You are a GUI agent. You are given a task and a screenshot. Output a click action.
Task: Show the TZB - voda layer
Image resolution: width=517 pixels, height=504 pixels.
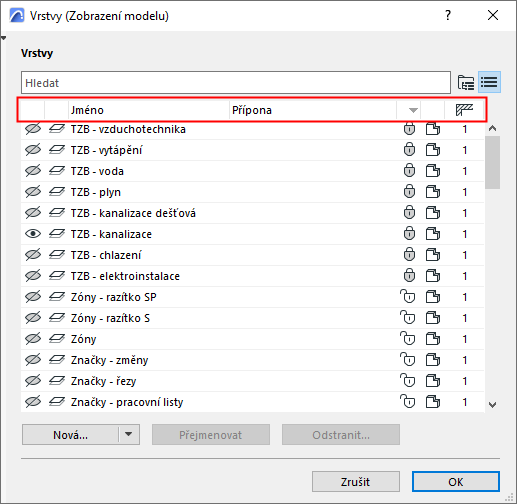point(33,171)
